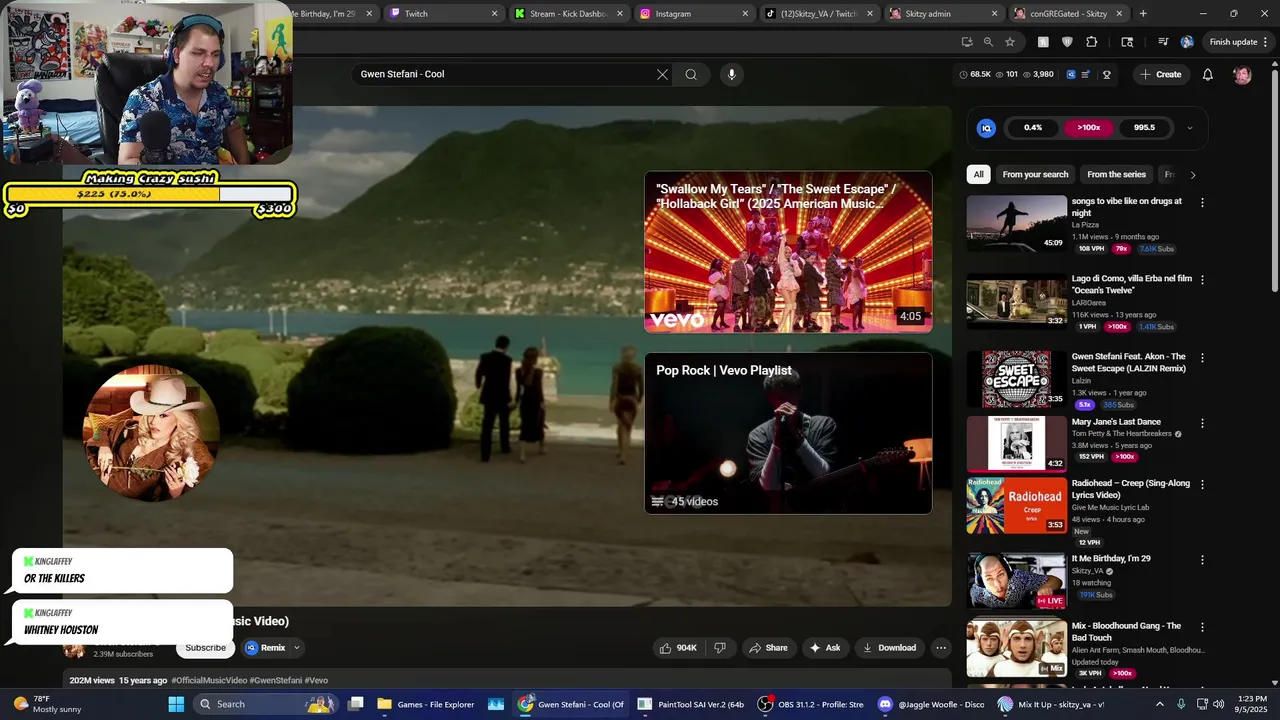Open the Remix dropdown arrow
The image size is (1280, 720).
pyautogui.click(x=297, y=648)
